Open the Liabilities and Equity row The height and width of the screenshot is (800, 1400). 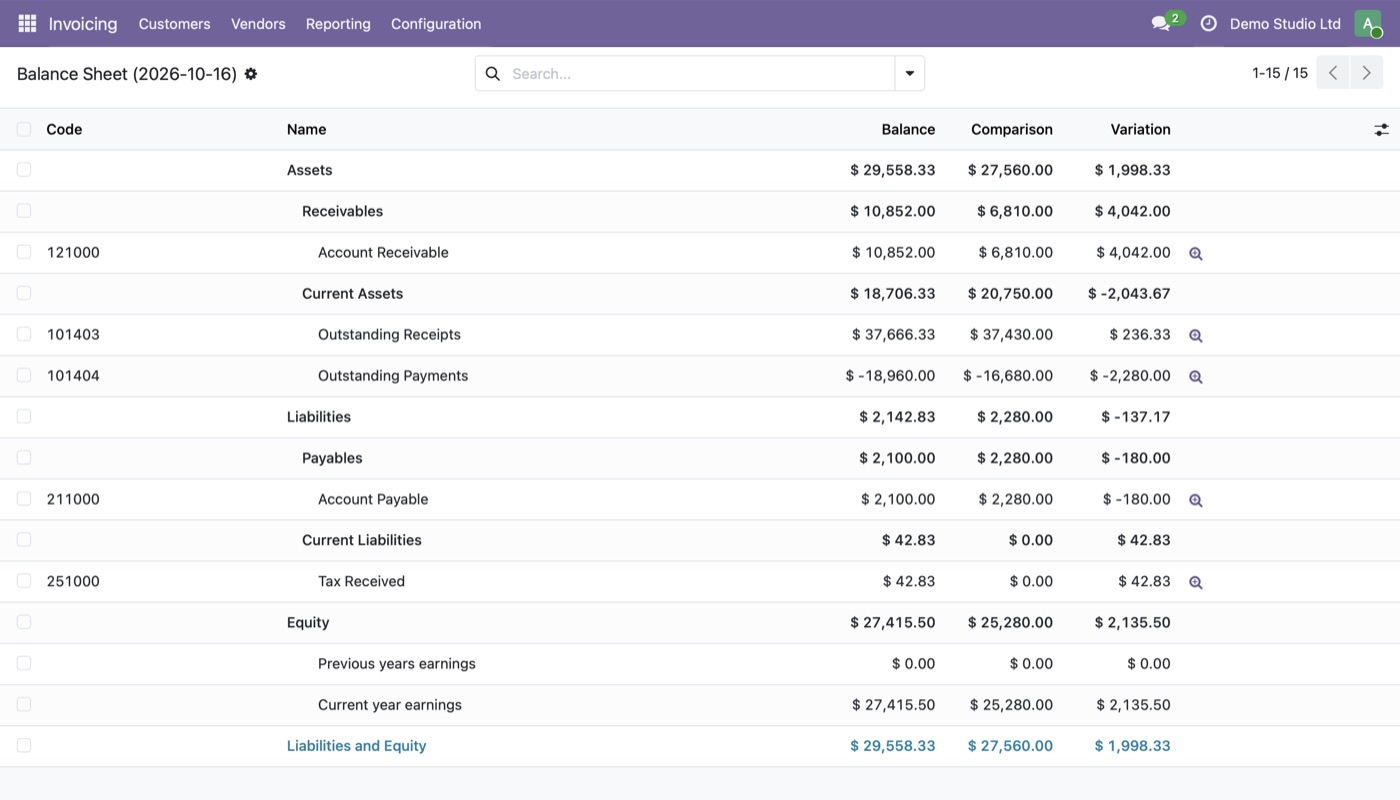(x=700, y=746)
